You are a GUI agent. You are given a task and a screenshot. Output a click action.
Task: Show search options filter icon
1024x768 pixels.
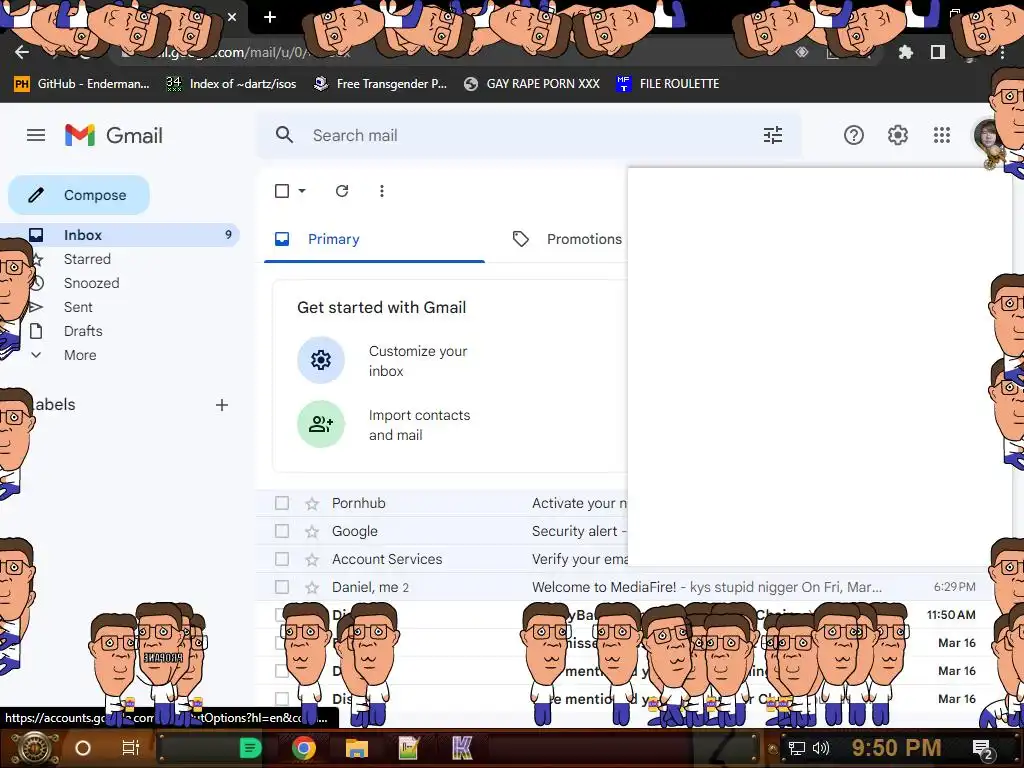(x=773, y=135)
